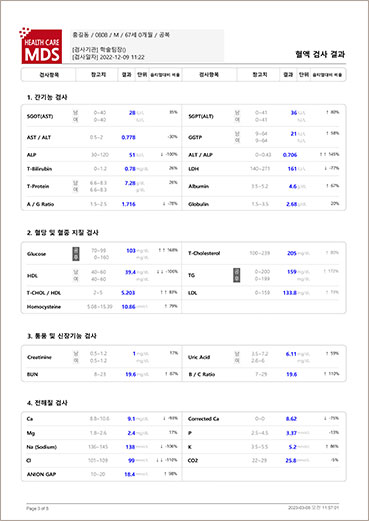The height and width of the screenshot is (522, 369).
Task: Click the double down-arrow in the Cl row
Action: click(160, 460)
